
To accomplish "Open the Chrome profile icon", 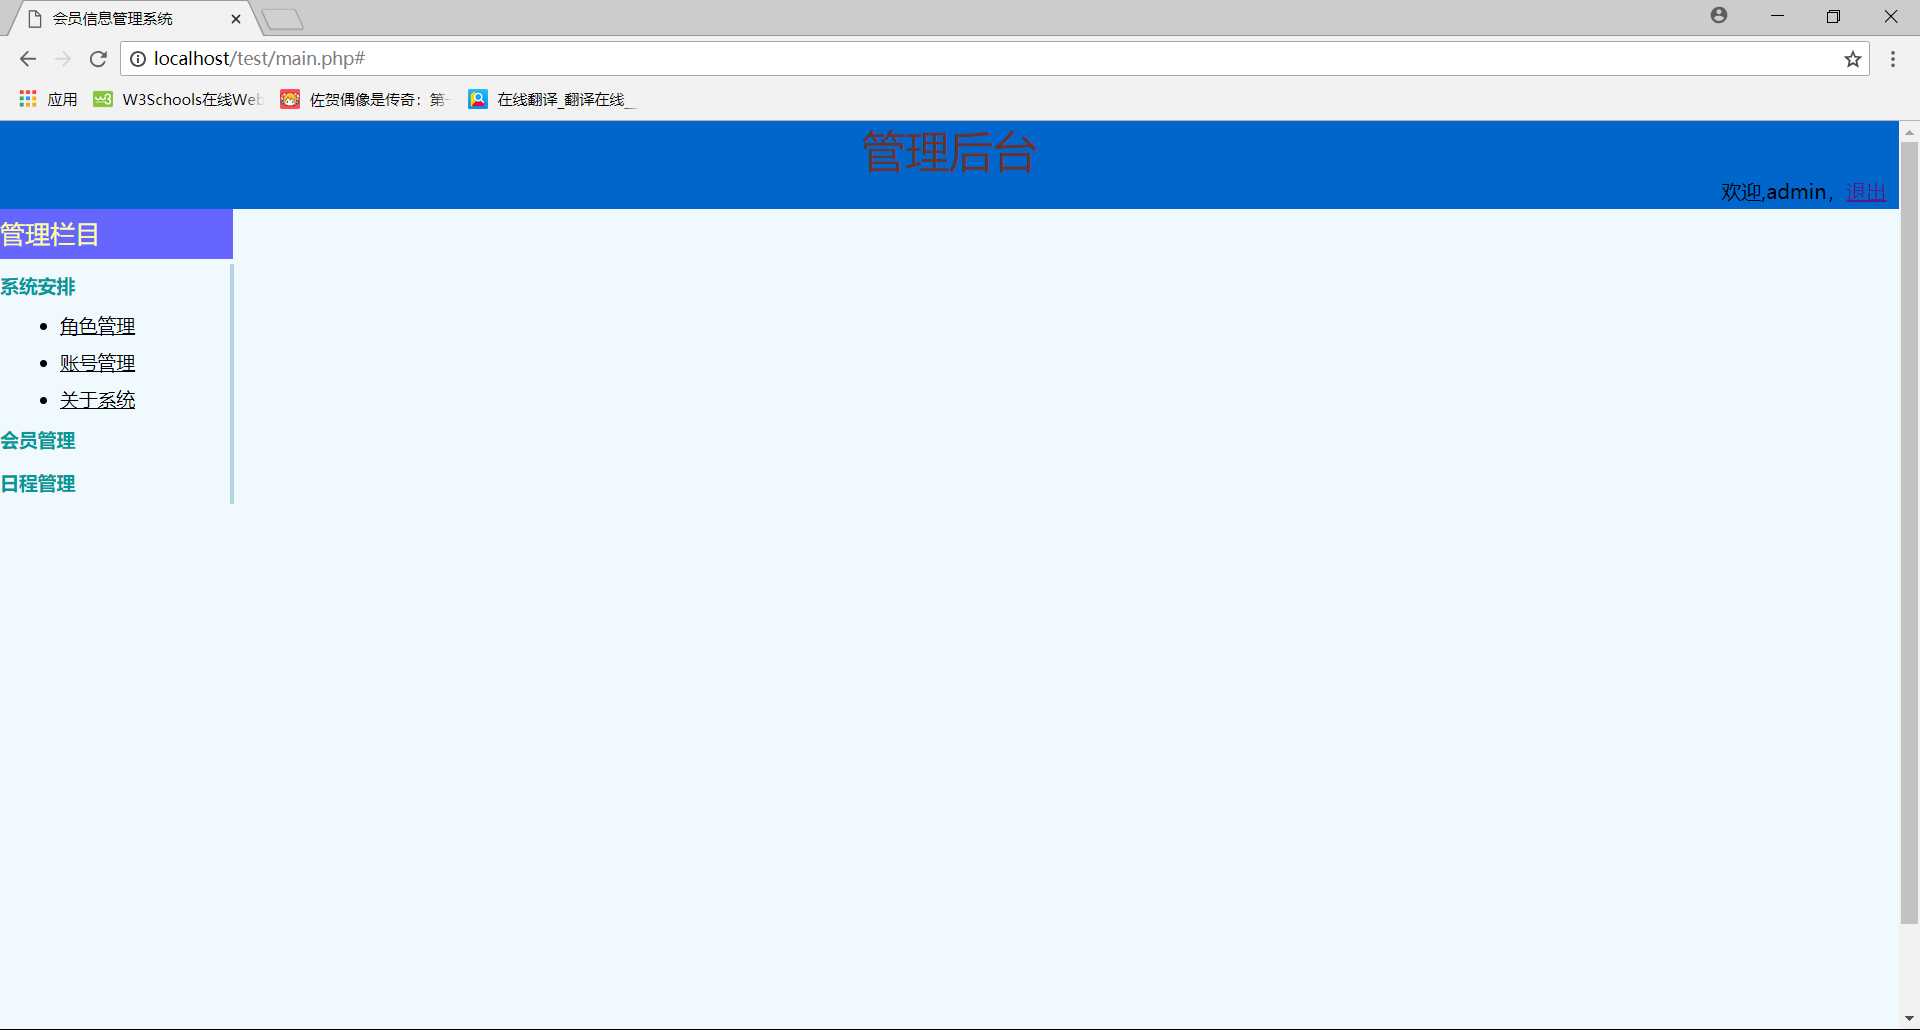I will 1719,15.
